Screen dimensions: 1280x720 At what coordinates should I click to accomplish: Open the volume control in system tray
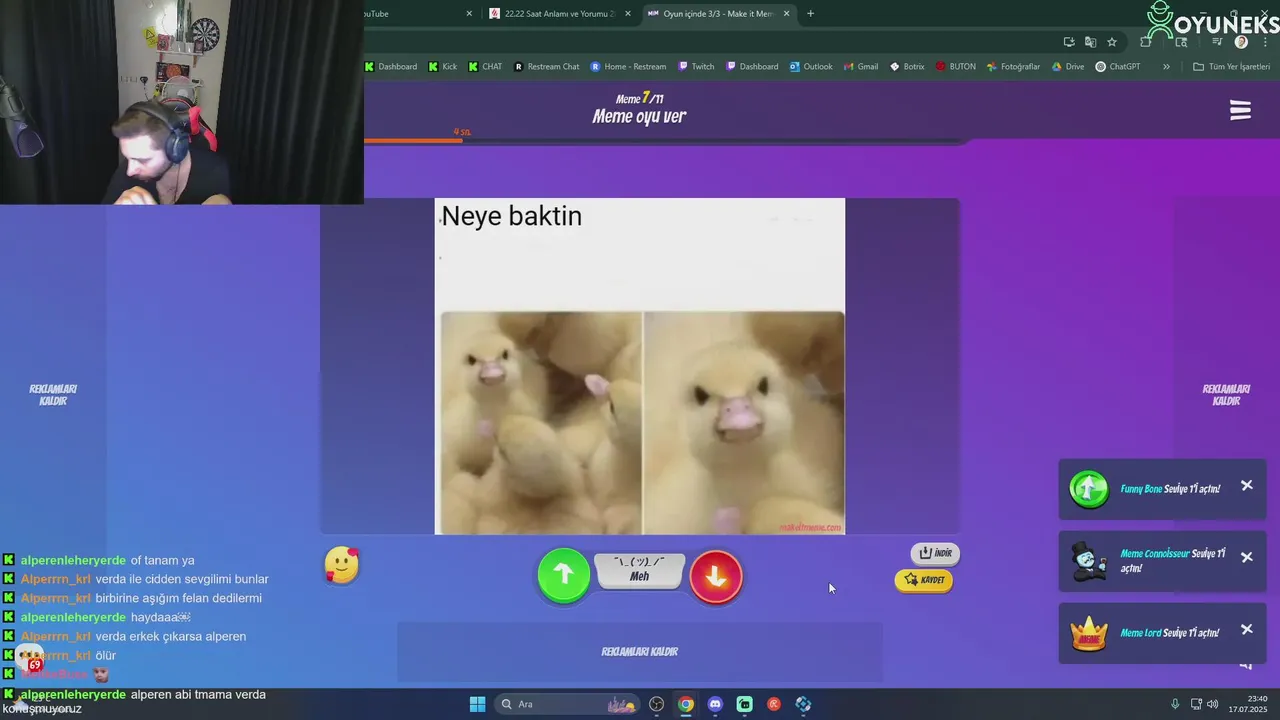[1212, 704]
